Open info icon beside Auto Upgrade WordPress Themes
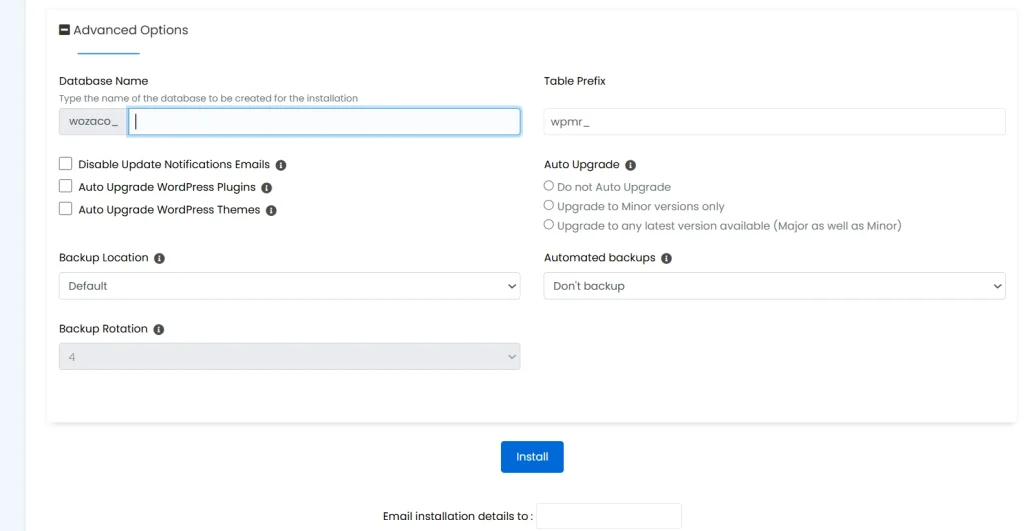The width and height of the screenshot is (1024, 531). pyautogui.click(x=271, y=210)
